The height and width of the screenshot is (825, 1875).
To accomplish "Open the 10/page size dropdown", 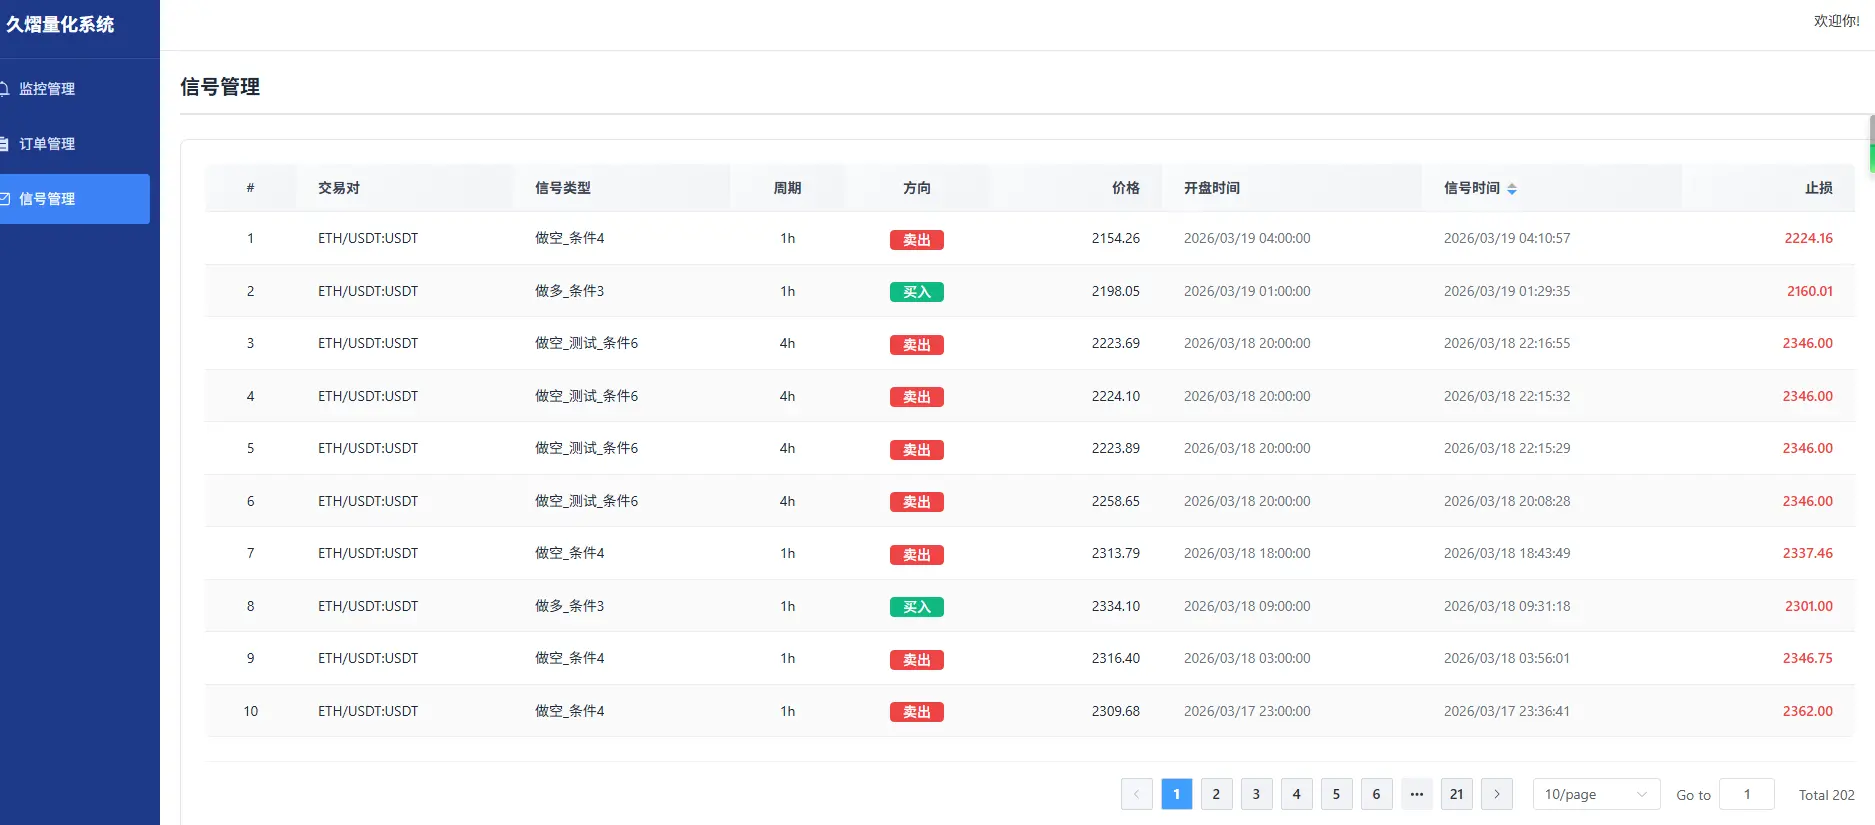I will point(1595,794).
